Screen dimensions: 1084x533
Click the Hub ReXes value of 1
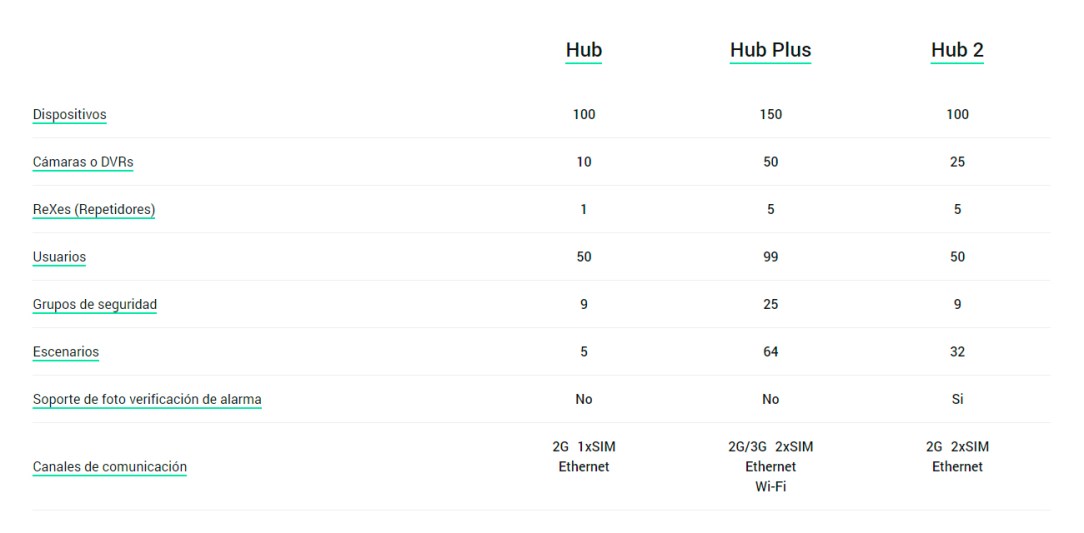pyautogui.click(x=583, y=209)
